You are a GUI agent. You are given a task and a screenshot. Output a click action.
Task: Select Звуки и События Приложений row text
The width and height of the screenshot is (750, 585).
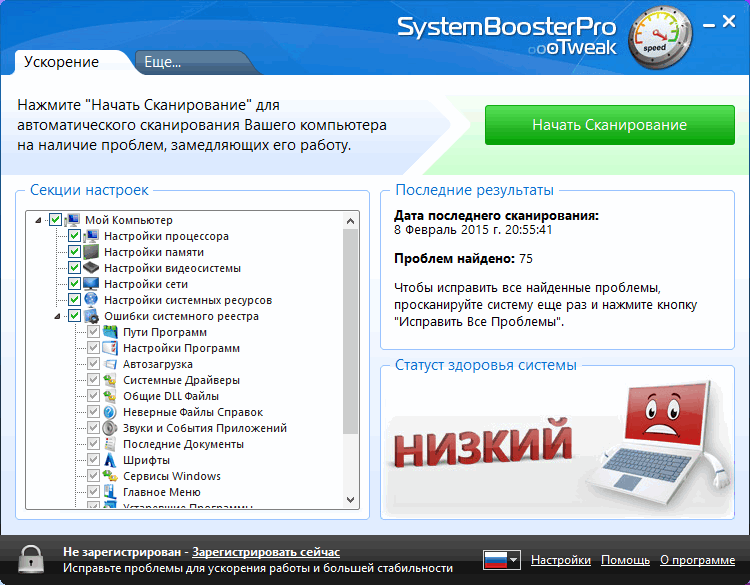(x=205, y=428)
